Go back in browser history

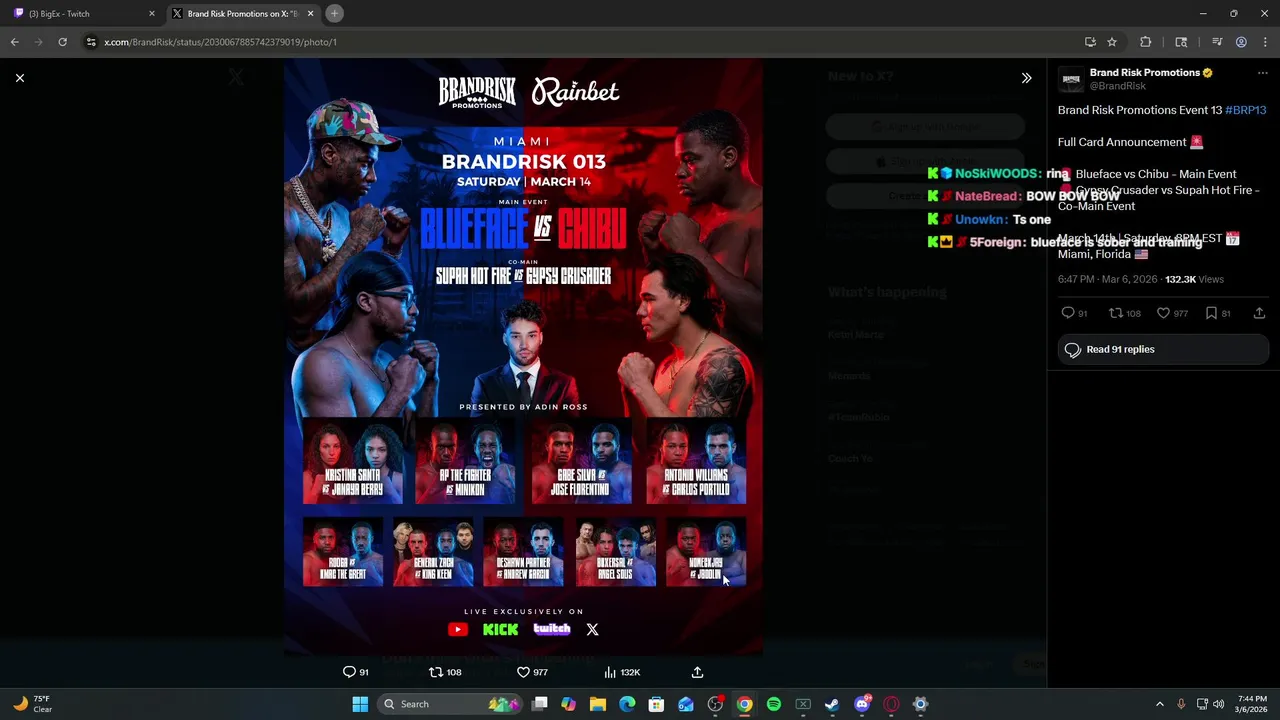click(14, 42)
